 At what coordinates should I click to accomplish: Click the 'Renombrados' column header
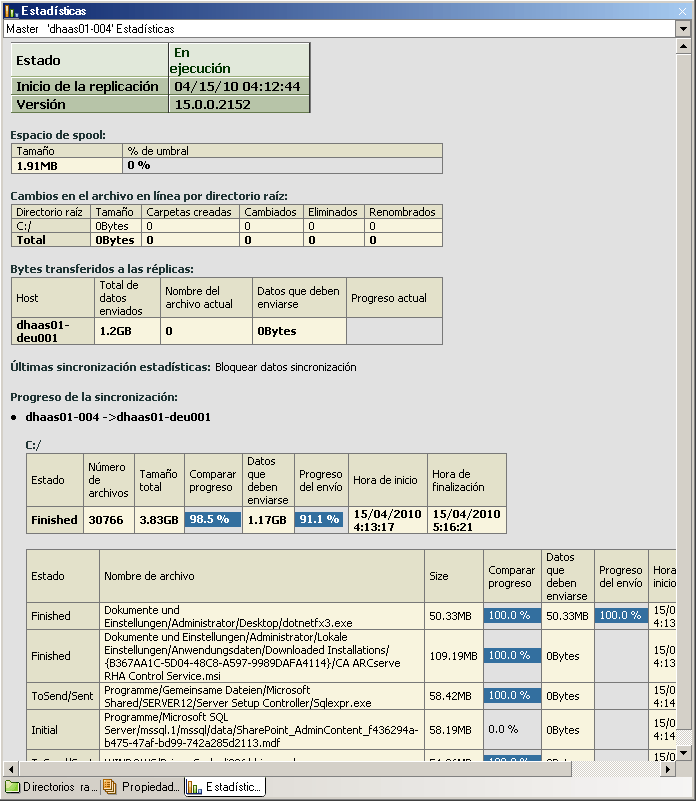[402, 212]
